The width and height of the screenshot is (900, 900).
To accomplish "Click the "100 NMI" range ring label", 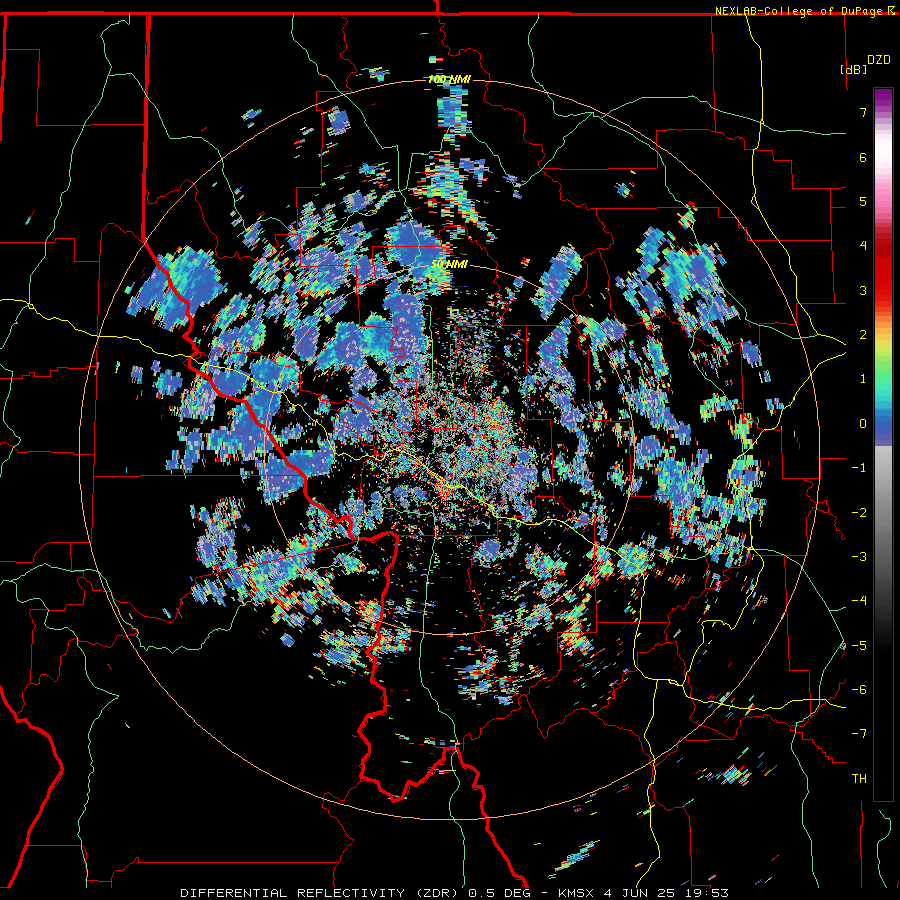I will click(449, 79).
